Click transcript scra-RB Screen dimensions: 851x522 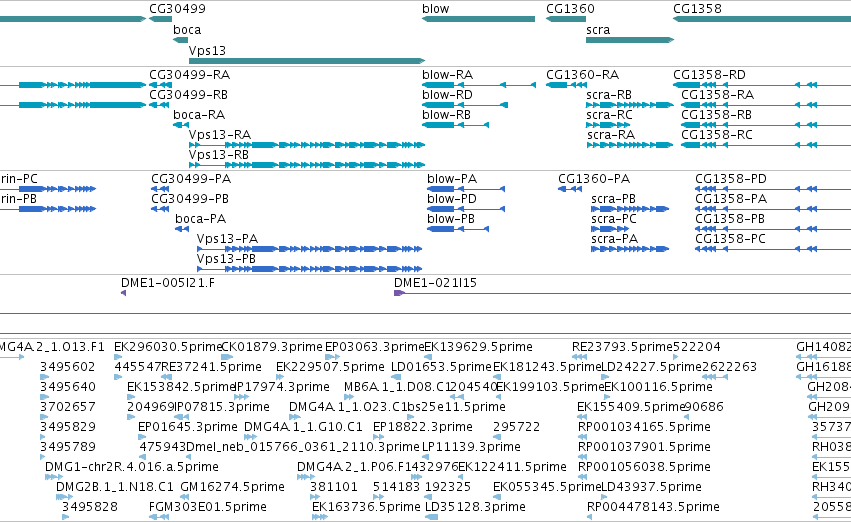point(609,95)
